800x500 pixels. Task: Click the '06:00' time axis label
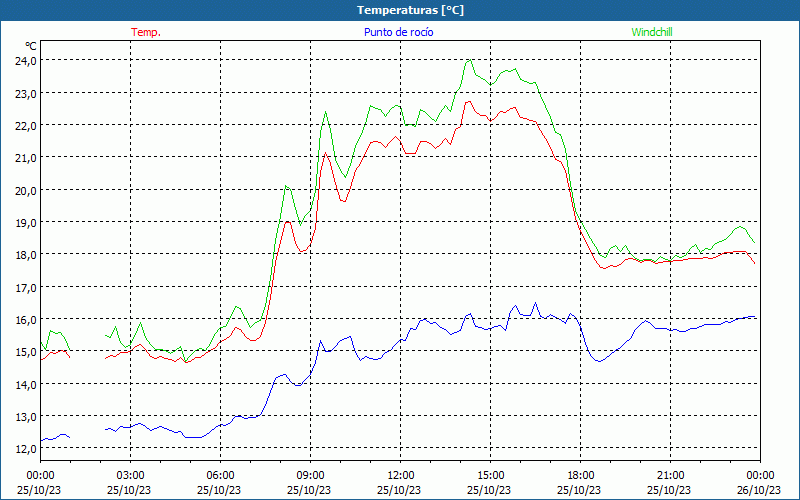[x=220, y=476]
